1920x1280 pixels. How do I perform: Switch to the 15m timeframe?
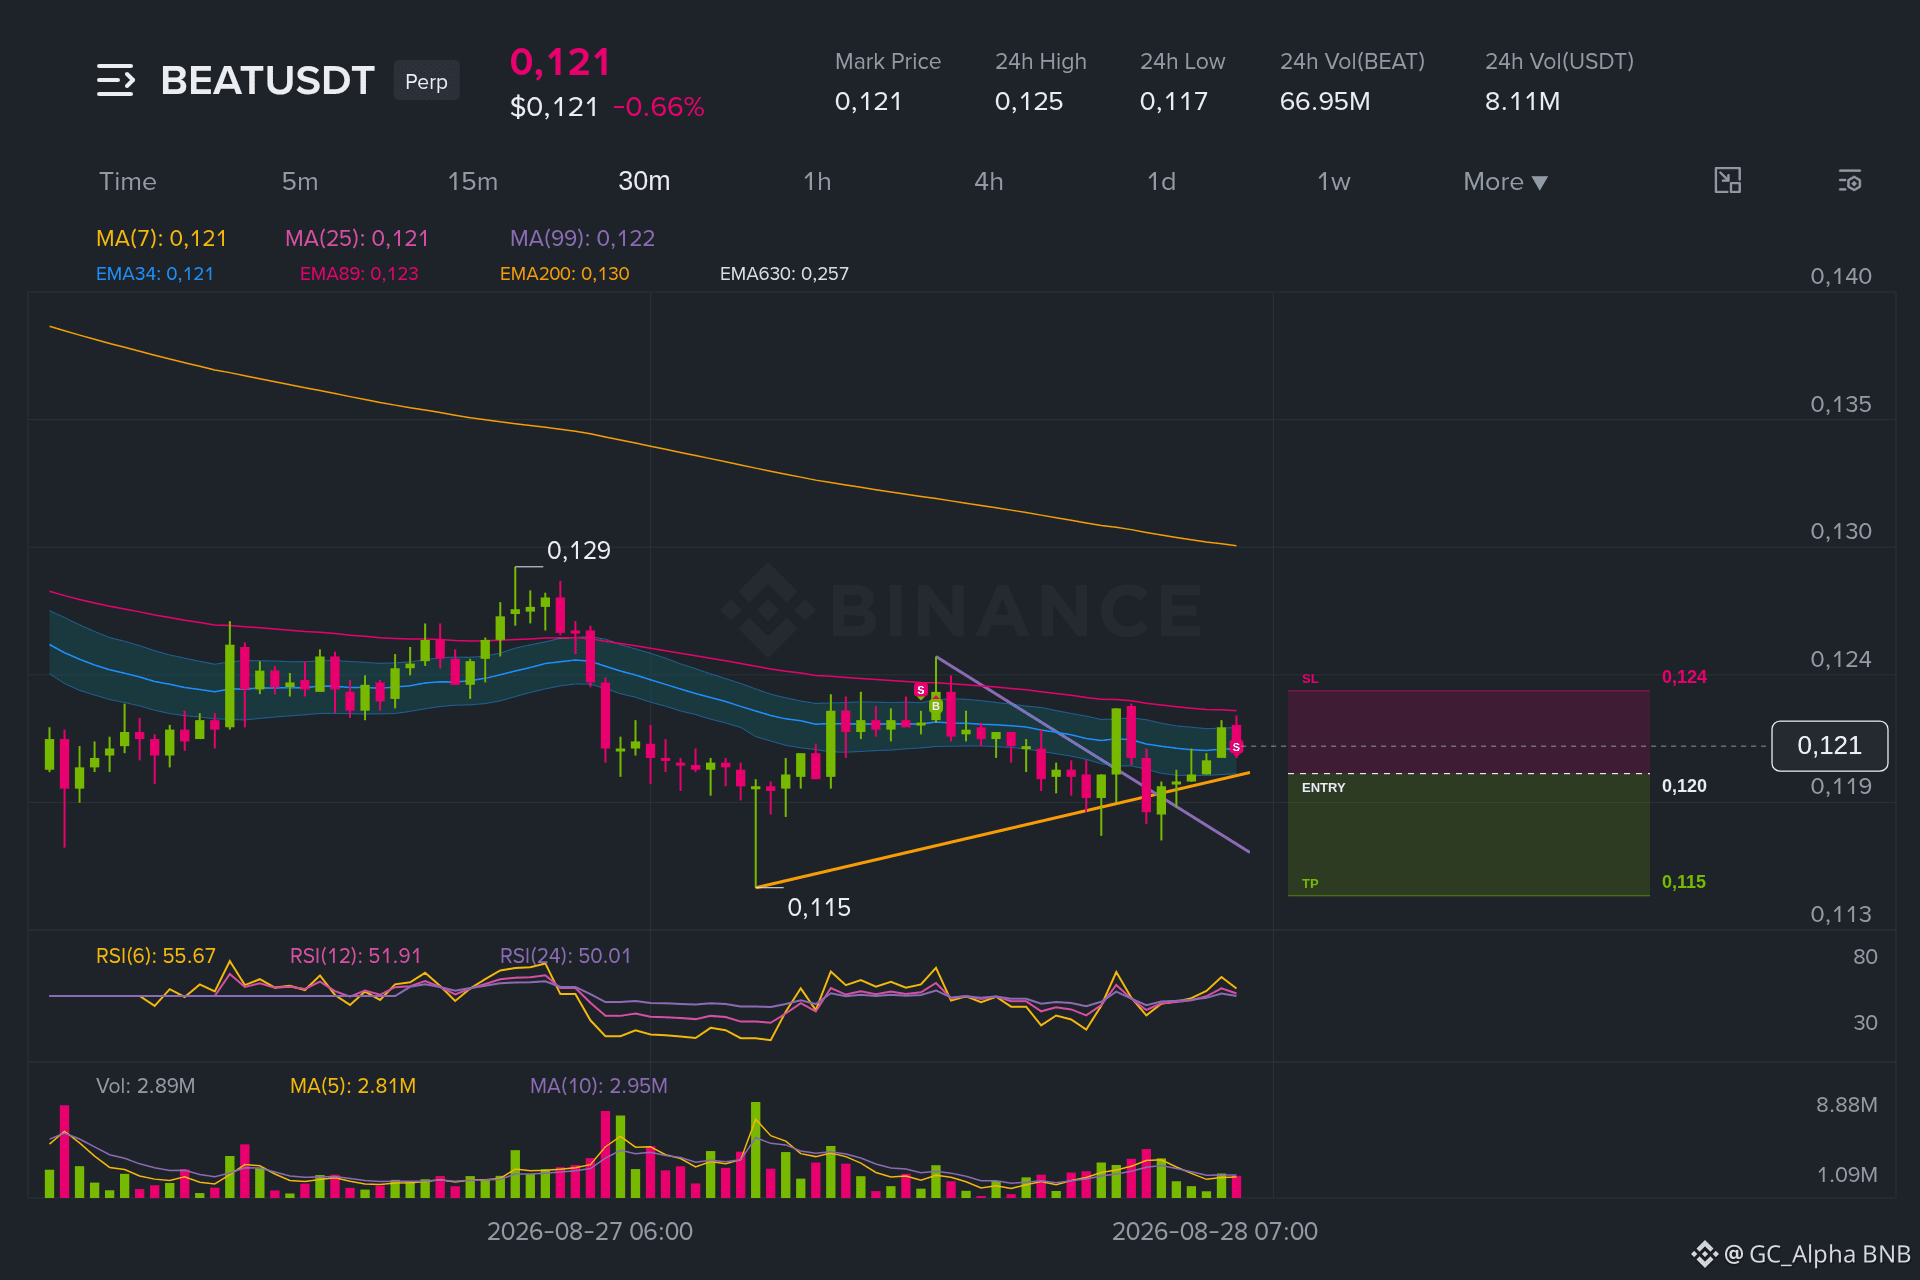473,181
